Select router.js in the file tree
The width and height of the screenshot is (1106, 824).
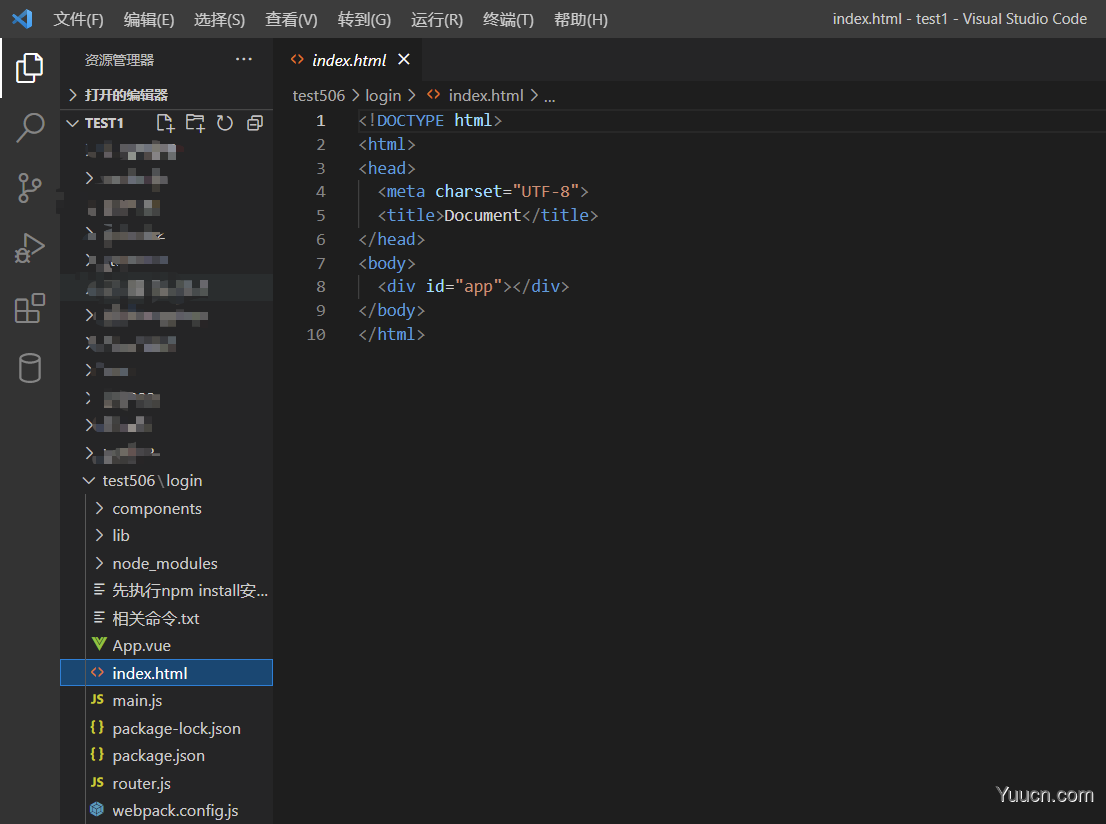click(x=140, y=783)
